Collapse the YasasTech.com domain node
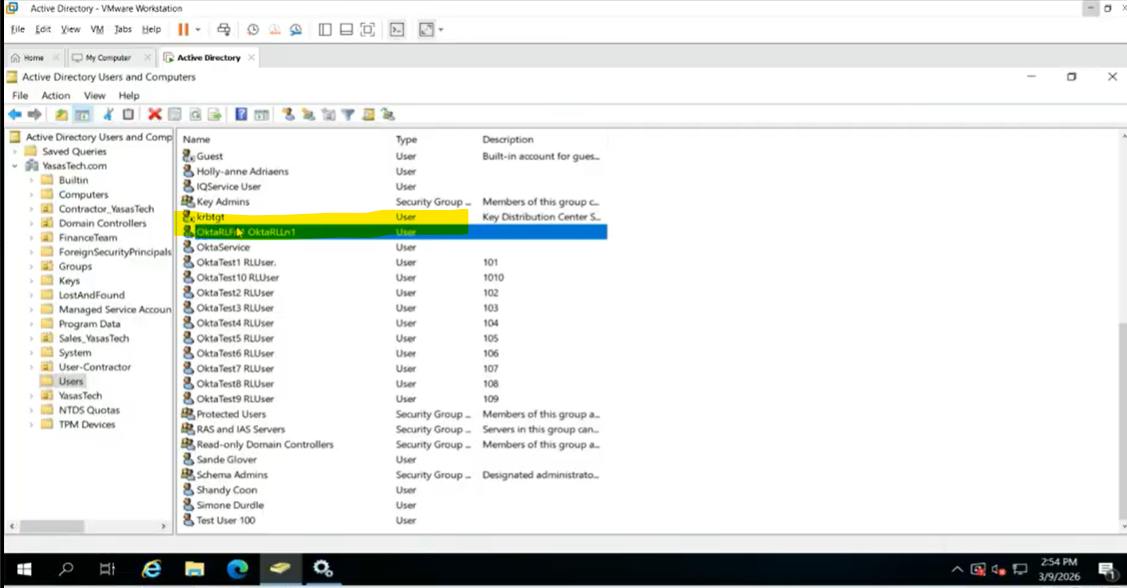Viewport: 1127px width, 588px height. 15,166
